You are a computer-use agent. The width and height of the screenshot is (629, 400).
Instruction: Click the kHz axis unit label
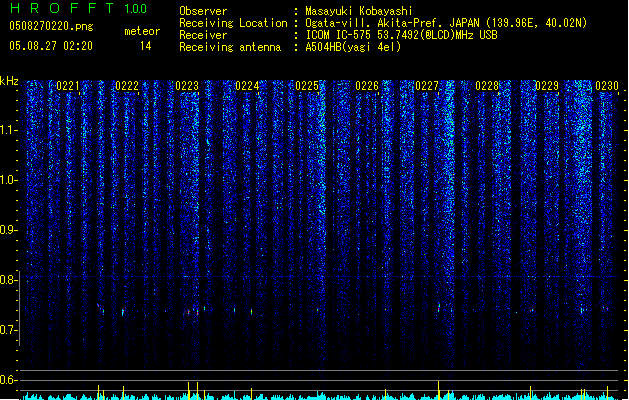pos(9,81)
